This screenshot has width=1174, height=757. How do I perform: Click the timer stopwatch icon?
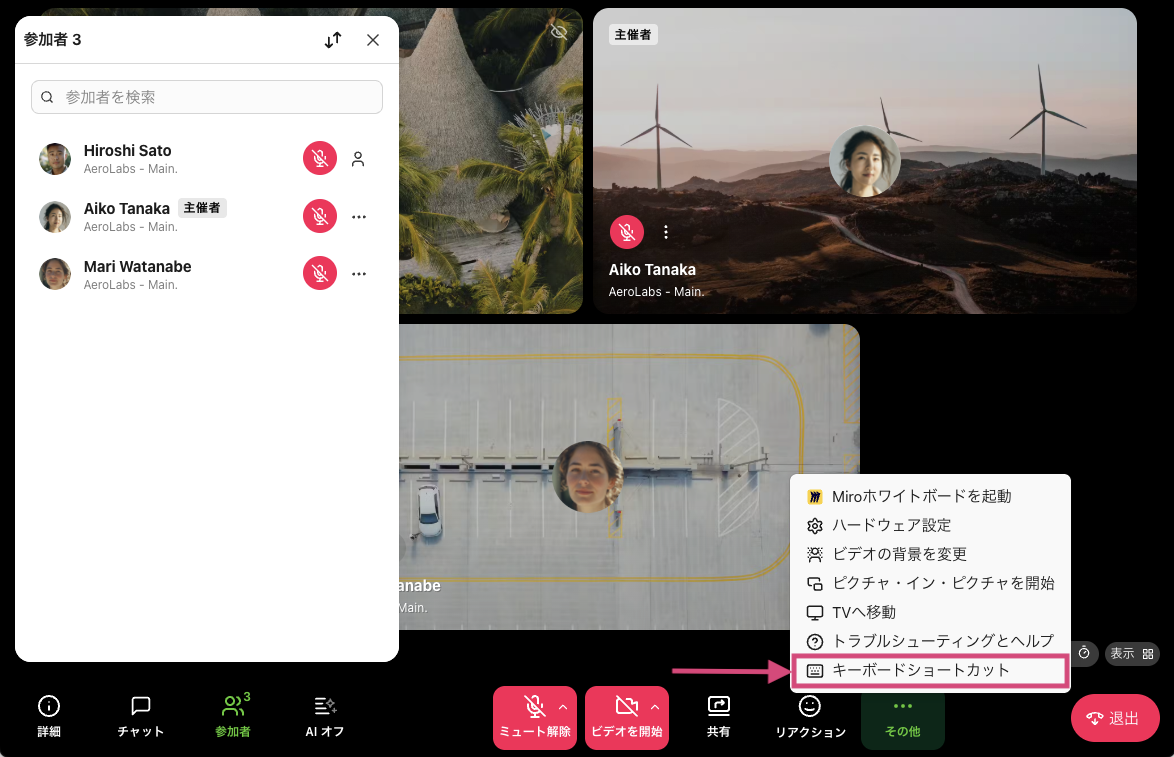click(x=1083, y=653)
